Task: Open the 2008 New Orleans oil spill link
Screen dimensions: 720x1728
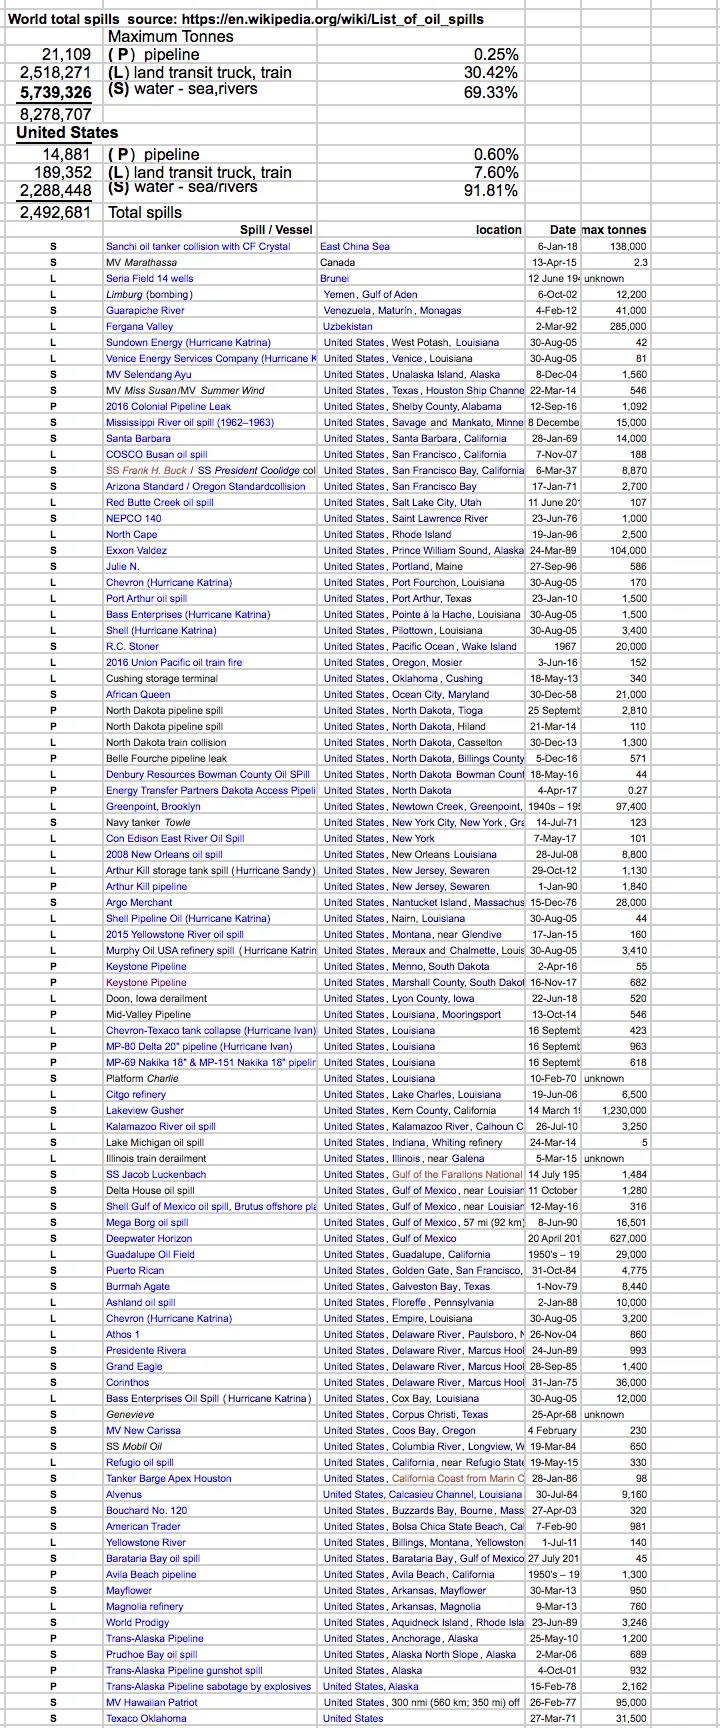Action: [165, 854]
